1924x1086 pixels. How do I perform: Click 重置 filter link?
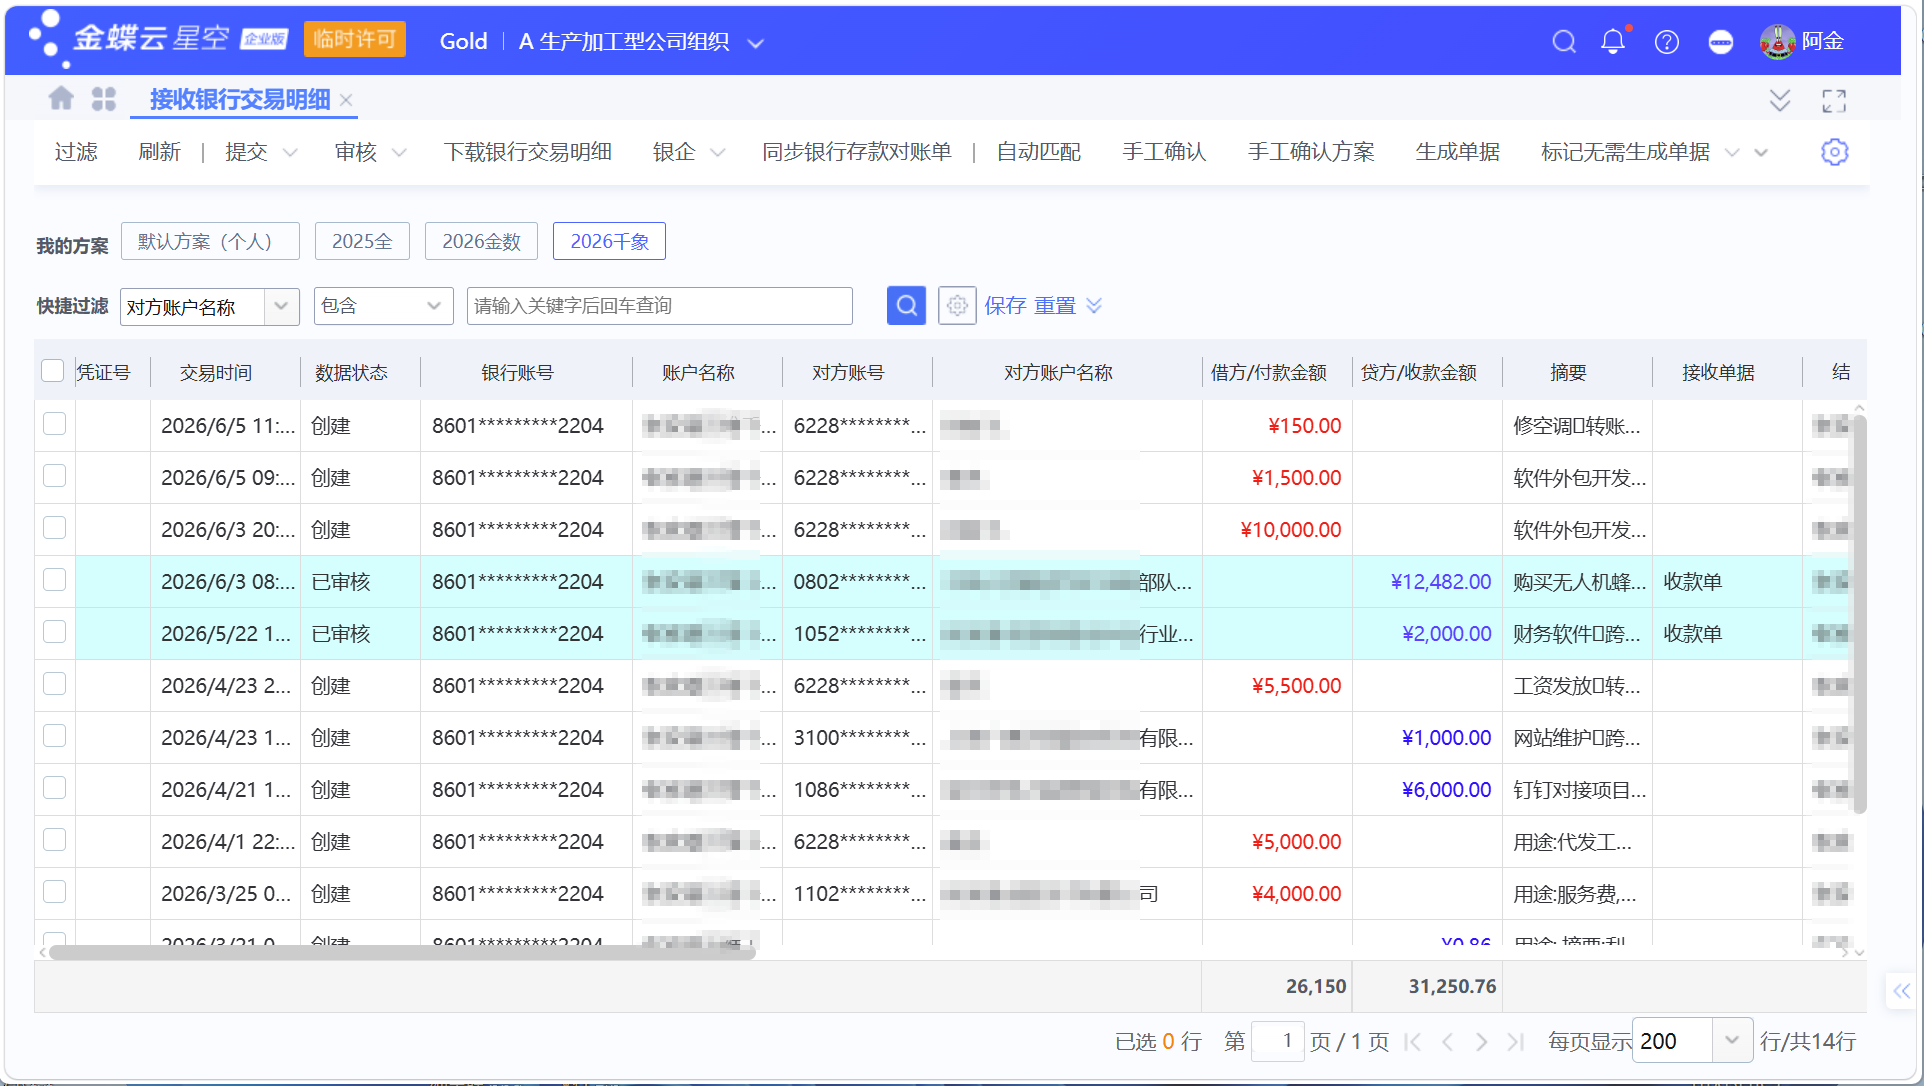click(1054, 305)
